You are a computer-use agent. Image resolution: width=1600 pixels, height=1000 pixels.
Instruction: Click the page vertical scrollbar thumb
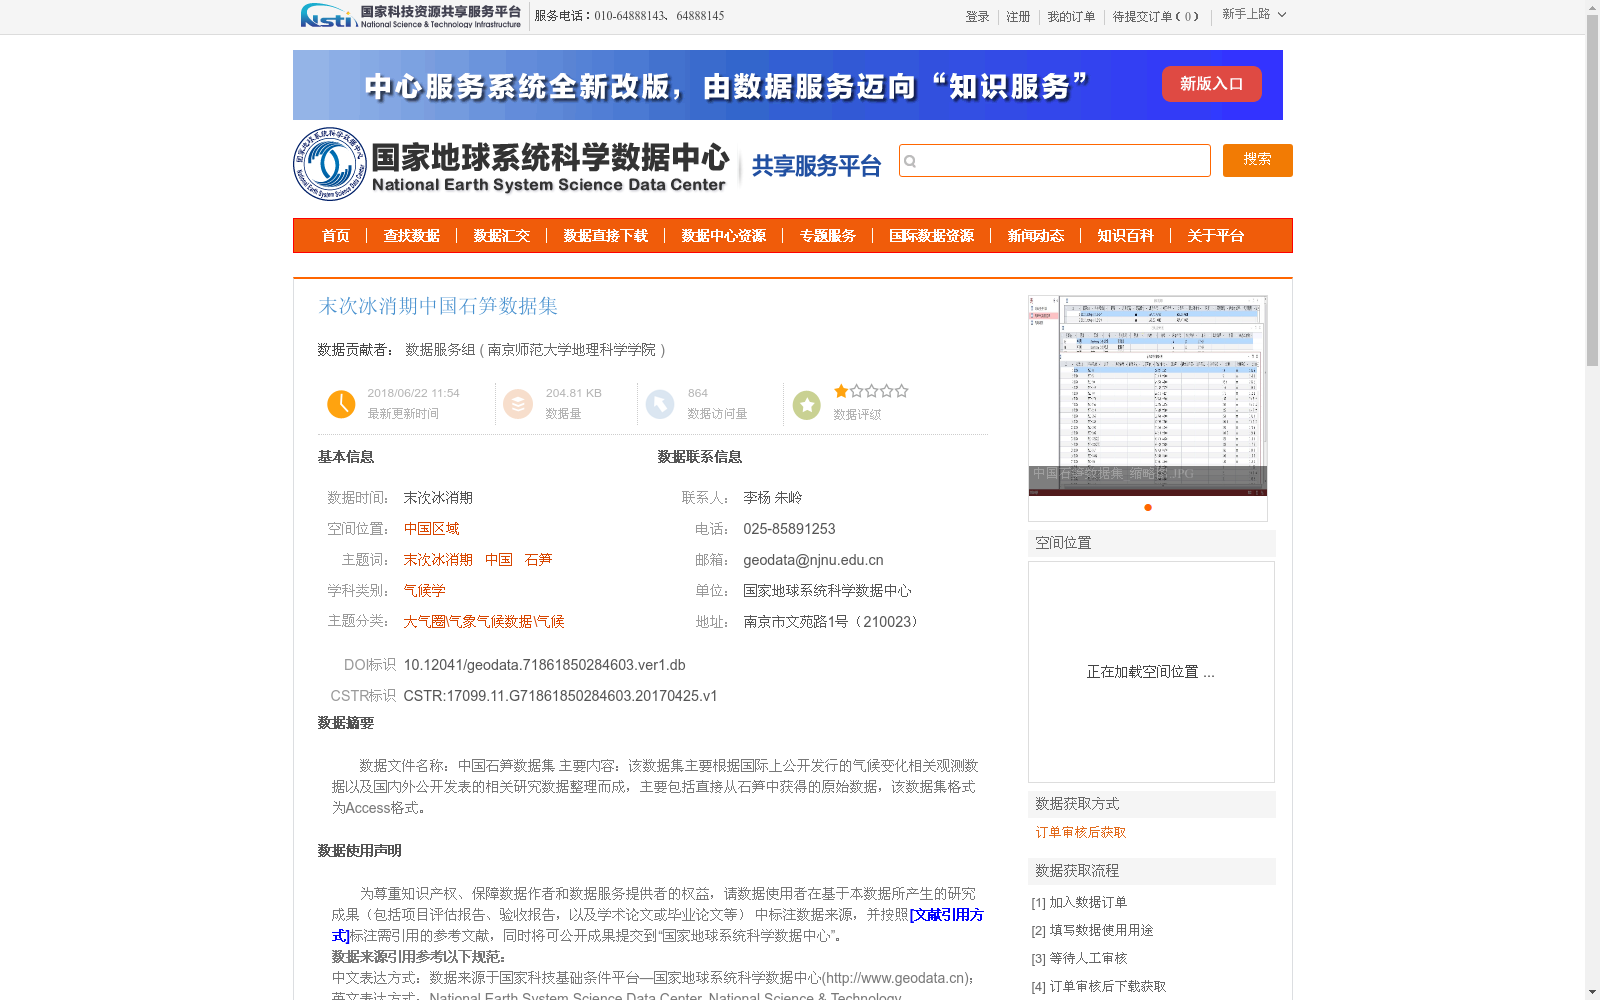click(x=1592, y=190)
